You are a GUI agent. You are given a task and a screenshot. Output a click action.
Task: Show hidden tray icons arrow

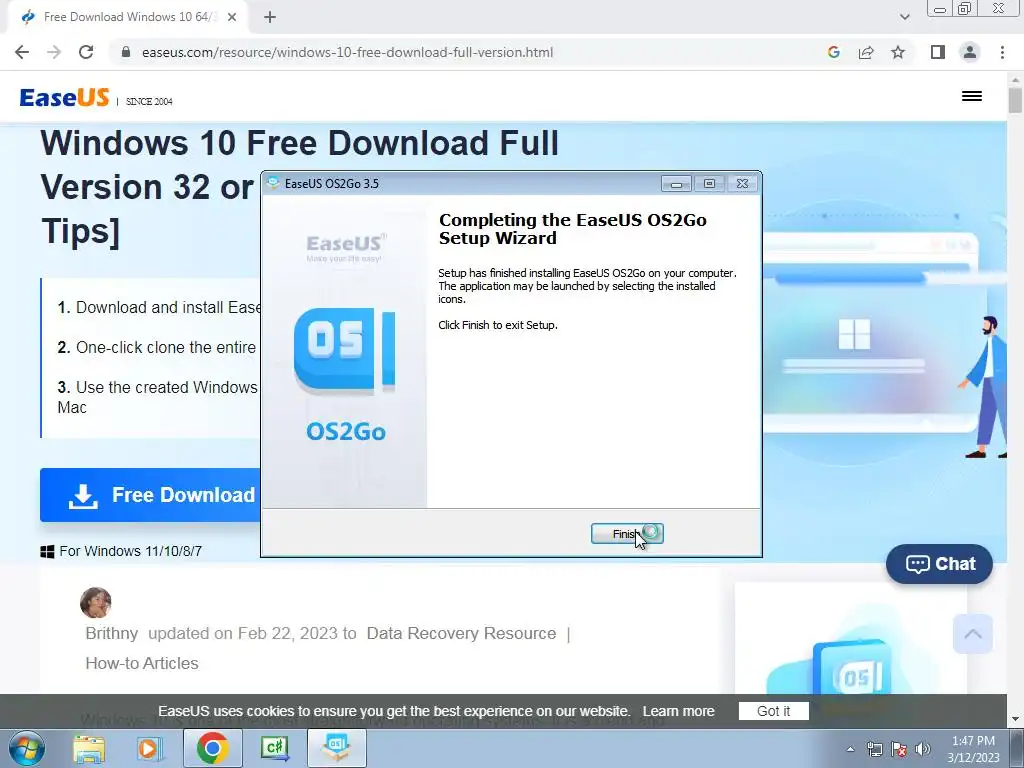point(850,749)
